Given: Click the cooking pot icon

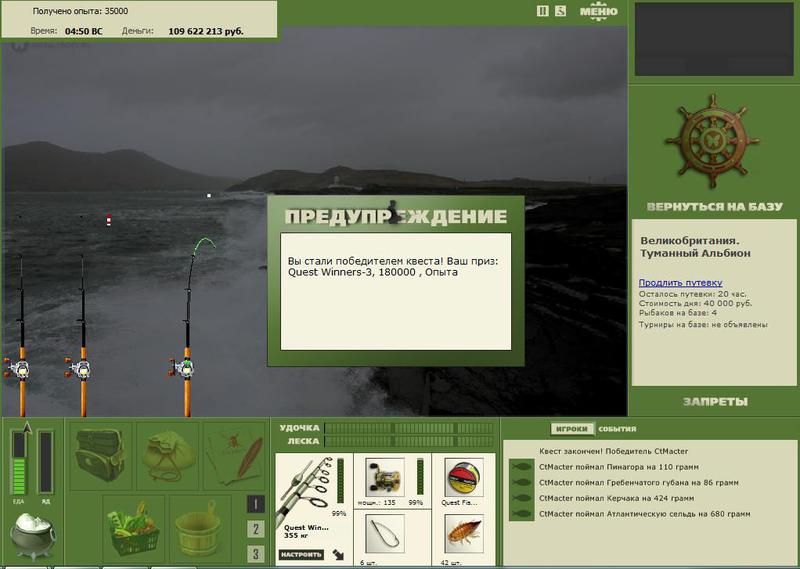Looking at the screenshot, I should click(x=33, y=535).
